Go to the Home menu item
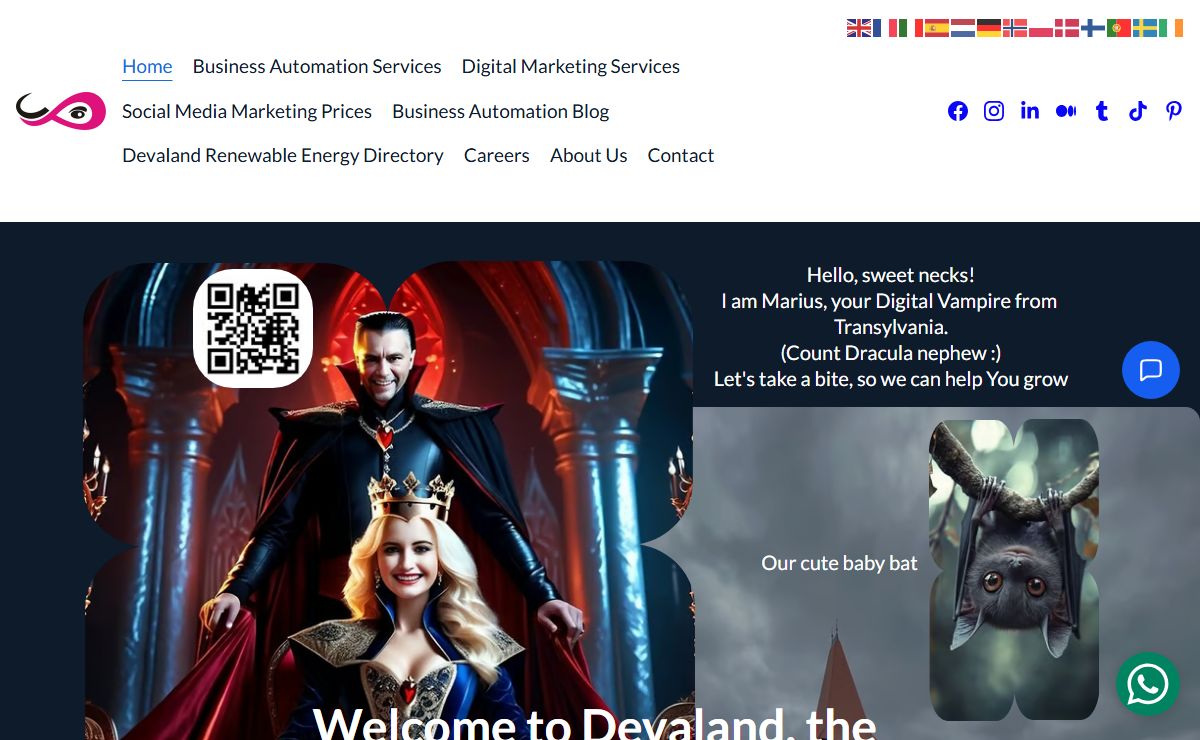Image resolution: width=1200 pixels, height=740 pixels. [x=147, y=67]
